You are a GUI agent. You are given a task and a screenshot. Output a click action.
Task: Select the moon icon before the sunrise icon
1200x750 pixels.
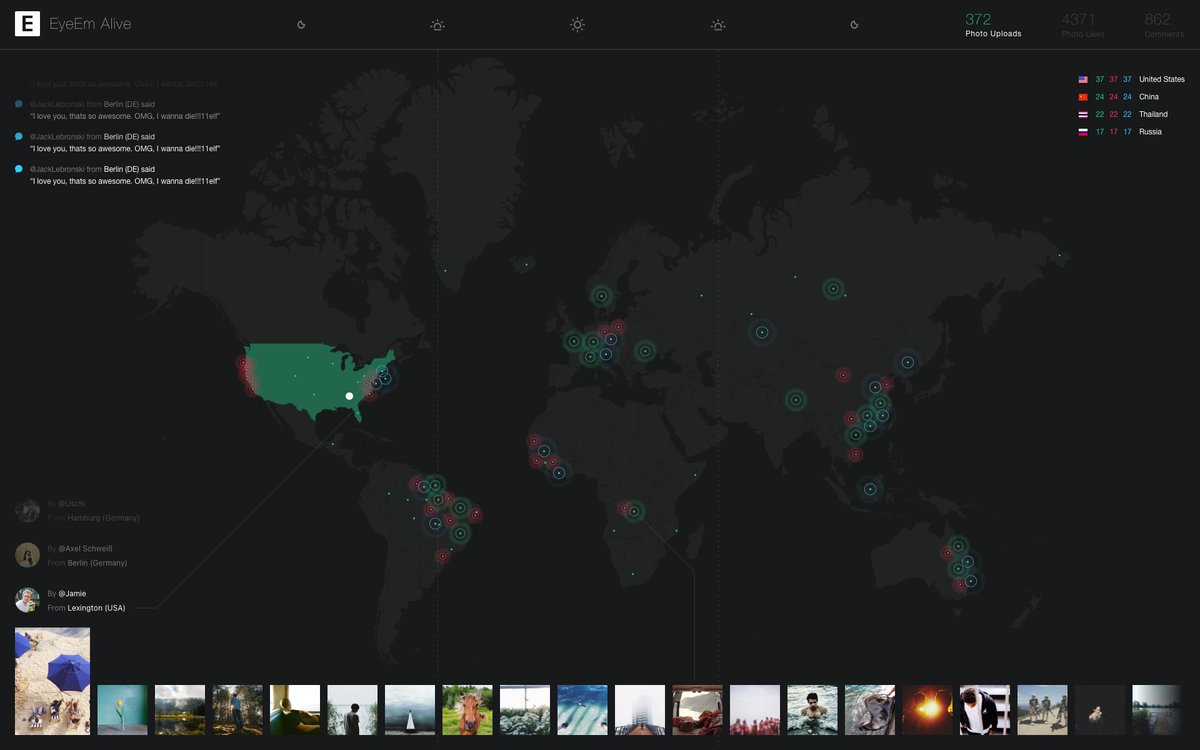coord(301,25)
